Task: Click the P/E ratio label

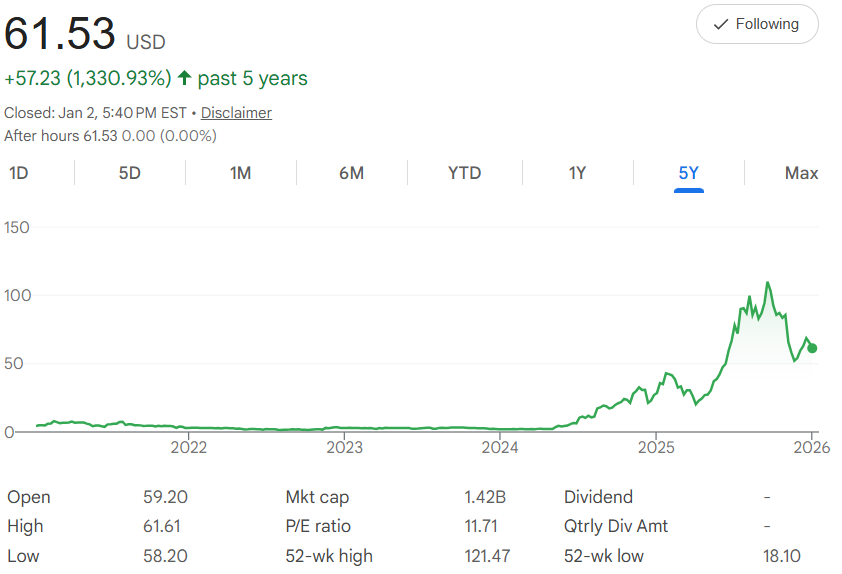Action: pyautogui.click(x=318, y=526)
